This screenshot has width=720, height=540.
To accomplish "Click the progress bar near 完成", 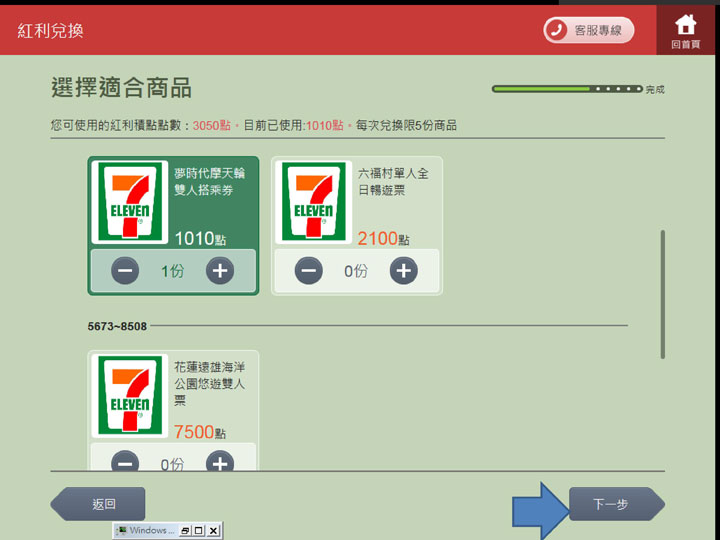I will coord(567,89).
